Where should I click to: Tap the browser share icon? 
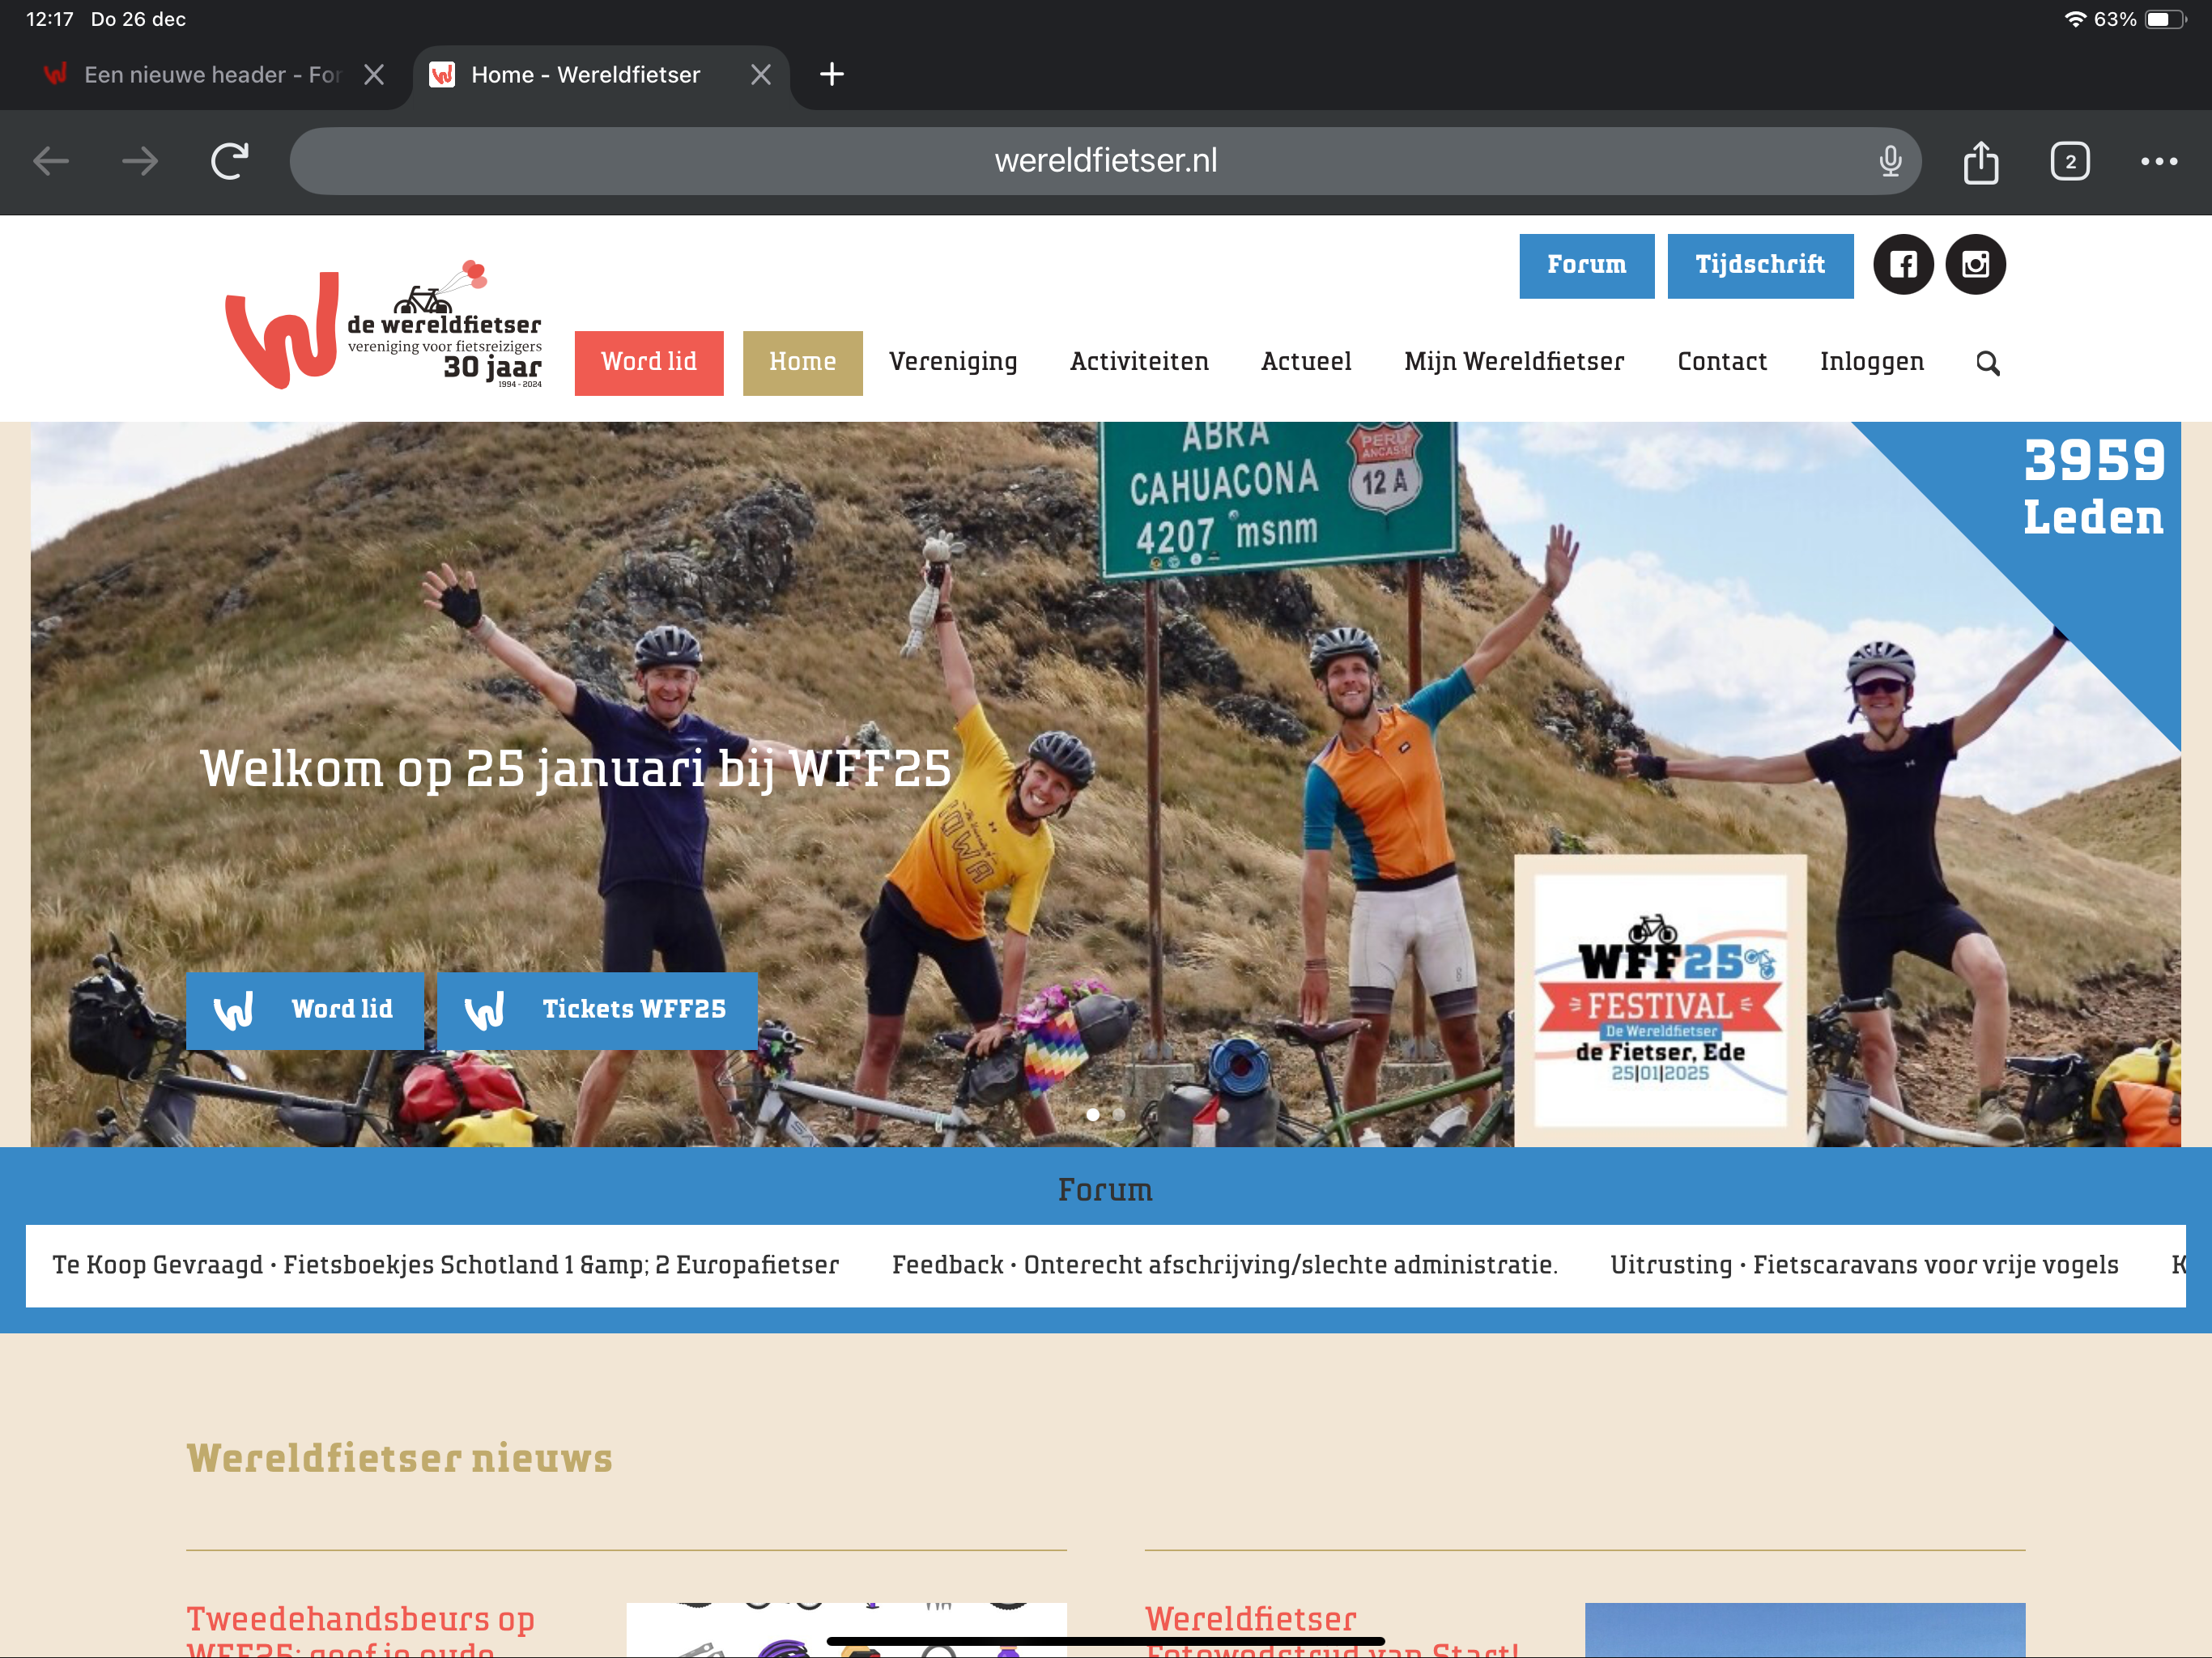click(x=1980, y=162)
